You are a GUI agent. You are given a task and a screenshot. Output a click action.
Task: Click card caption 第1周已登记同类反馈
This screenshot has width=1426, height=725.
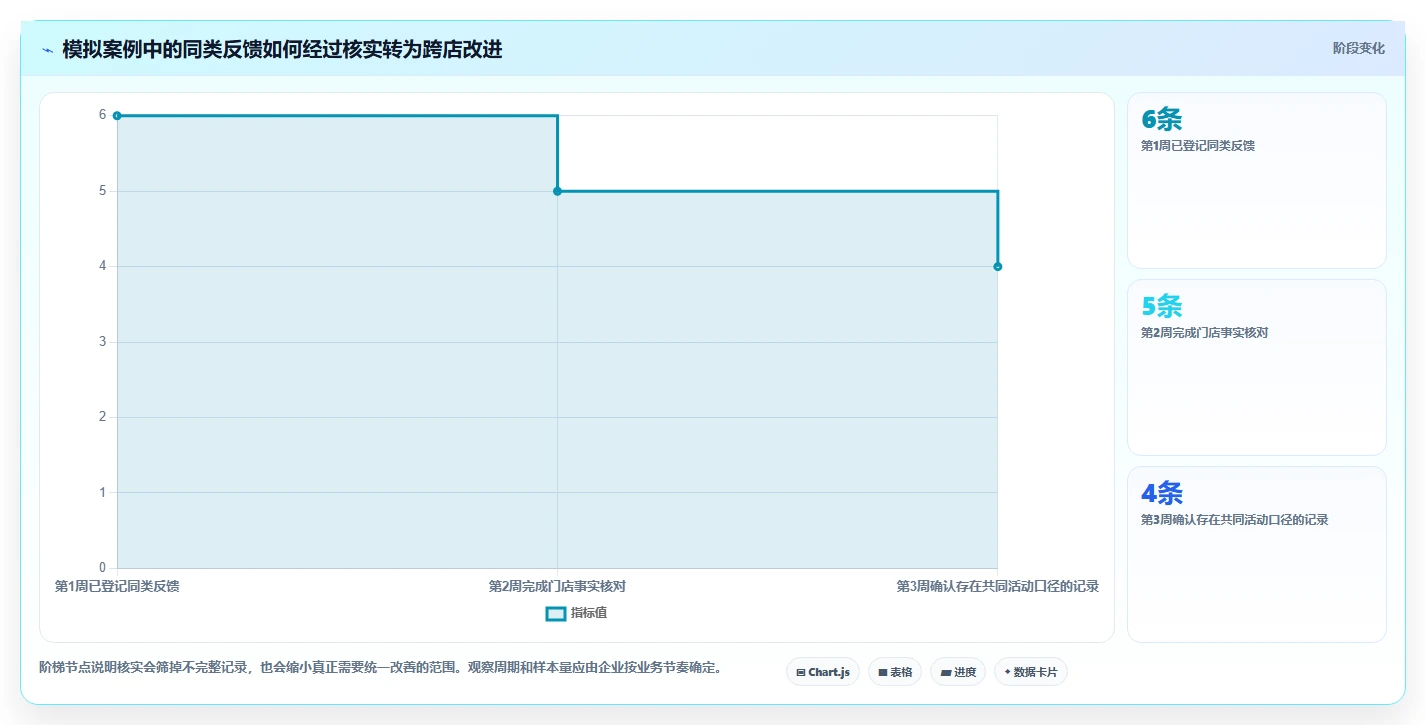pos(1197,146)
